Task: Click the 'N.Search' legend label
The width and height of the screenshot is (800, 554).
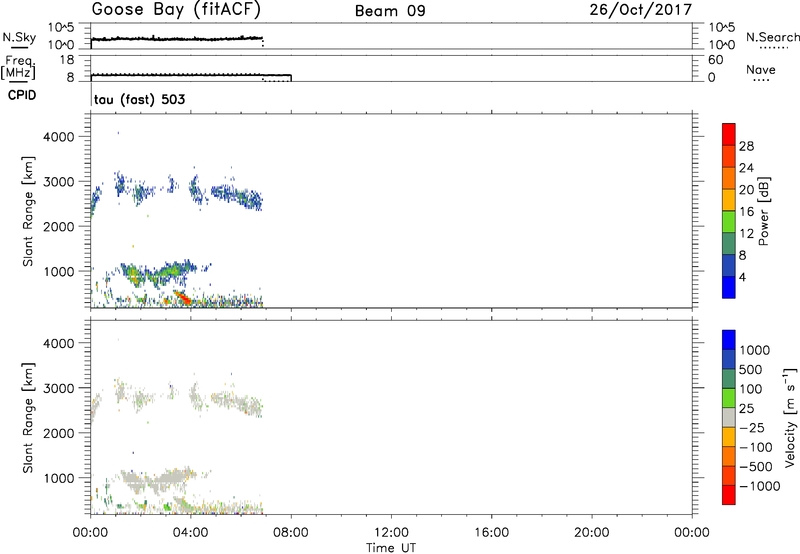Action: pyautogui.click(x=772, y=37)
